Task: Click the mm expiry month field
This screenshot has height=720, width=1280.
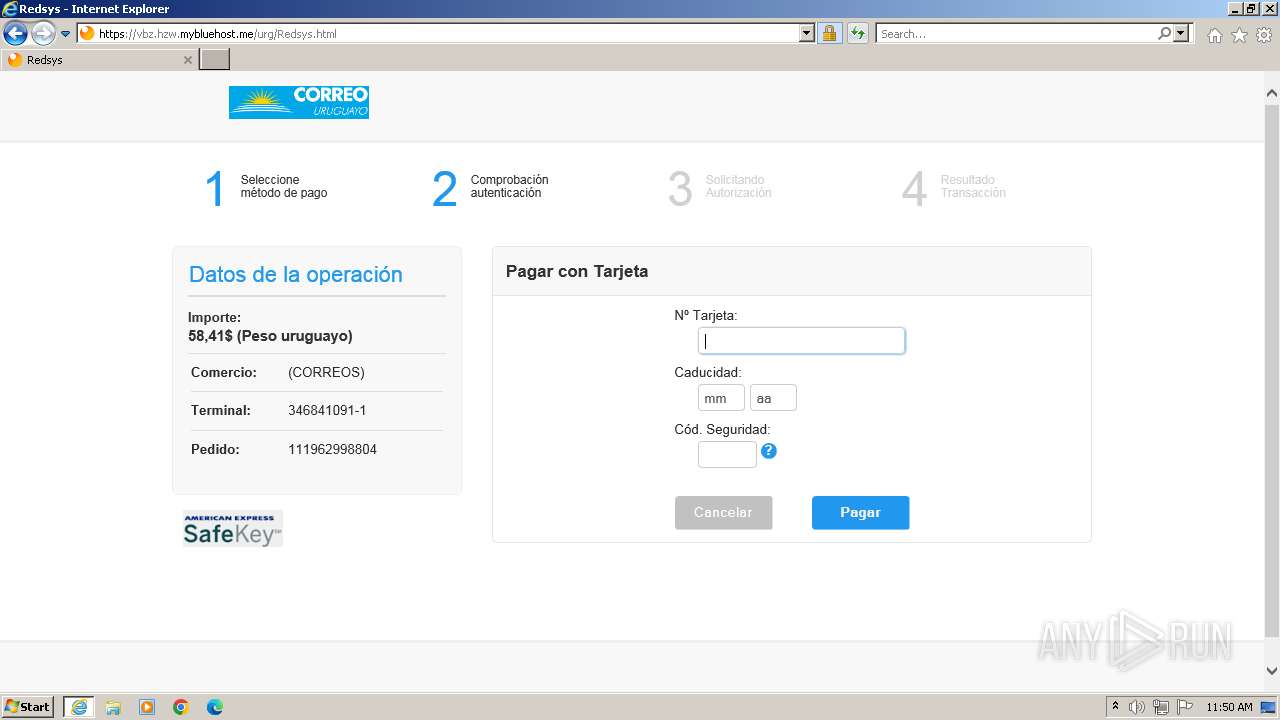Action: pos(721,398)
